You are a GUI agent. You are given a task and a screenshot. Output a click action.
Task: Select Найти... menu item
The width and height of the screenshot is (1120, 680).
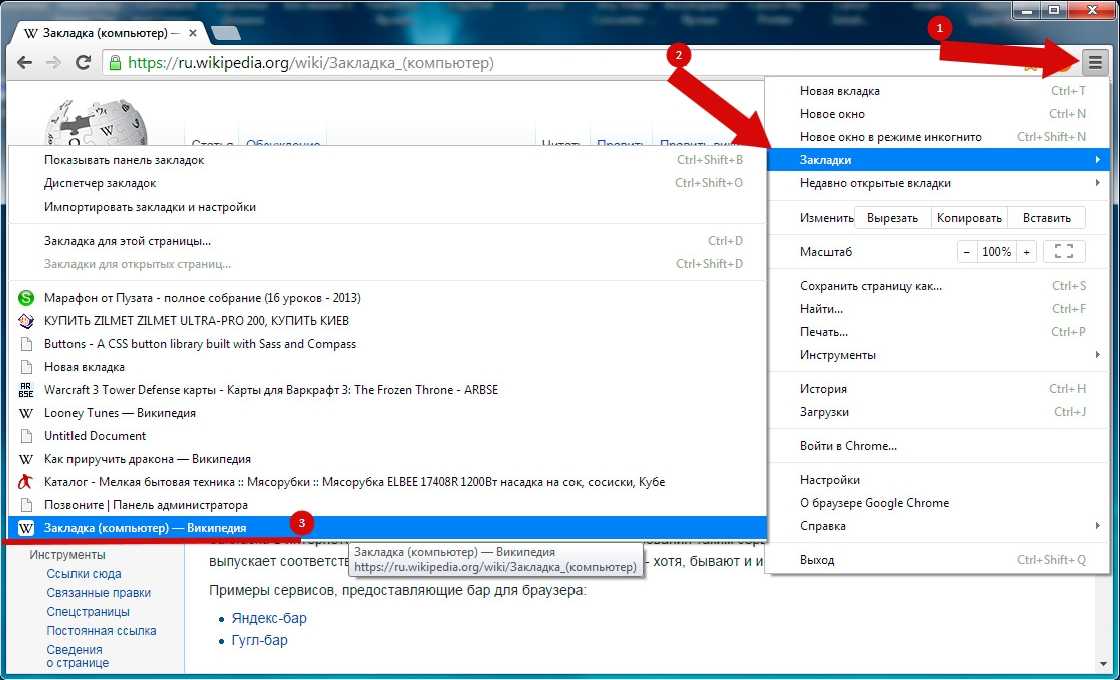[x=939, y=309]
